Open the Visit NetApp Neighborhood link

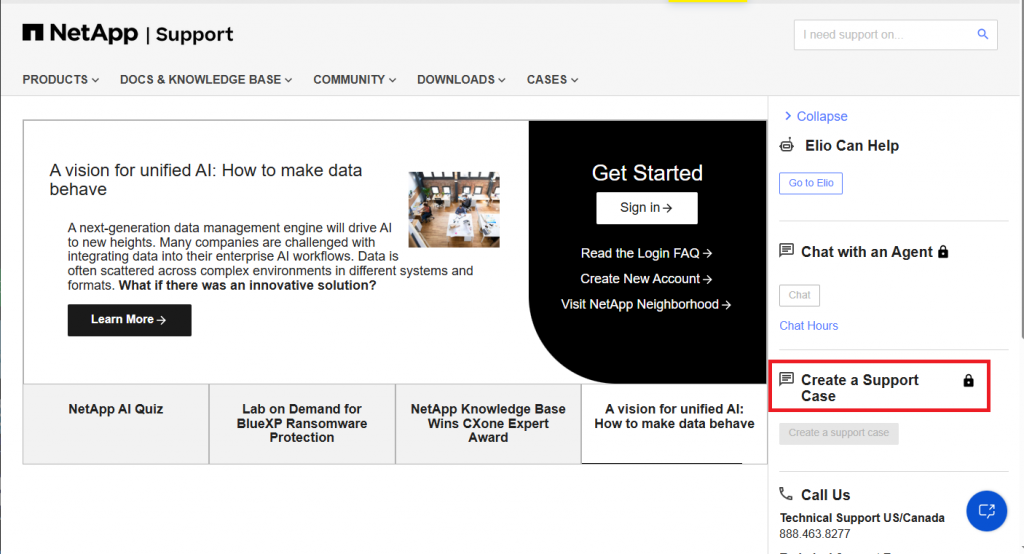point(647,304)
